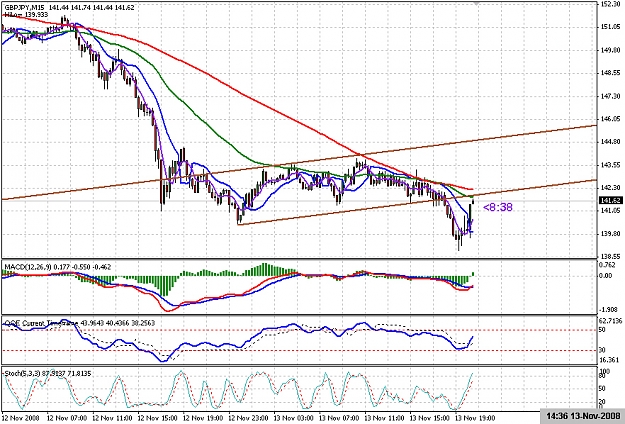This screenshot has height=424, width=625.
Task: Click the 0.762 MACD scale value
Action: coord(607,264)
